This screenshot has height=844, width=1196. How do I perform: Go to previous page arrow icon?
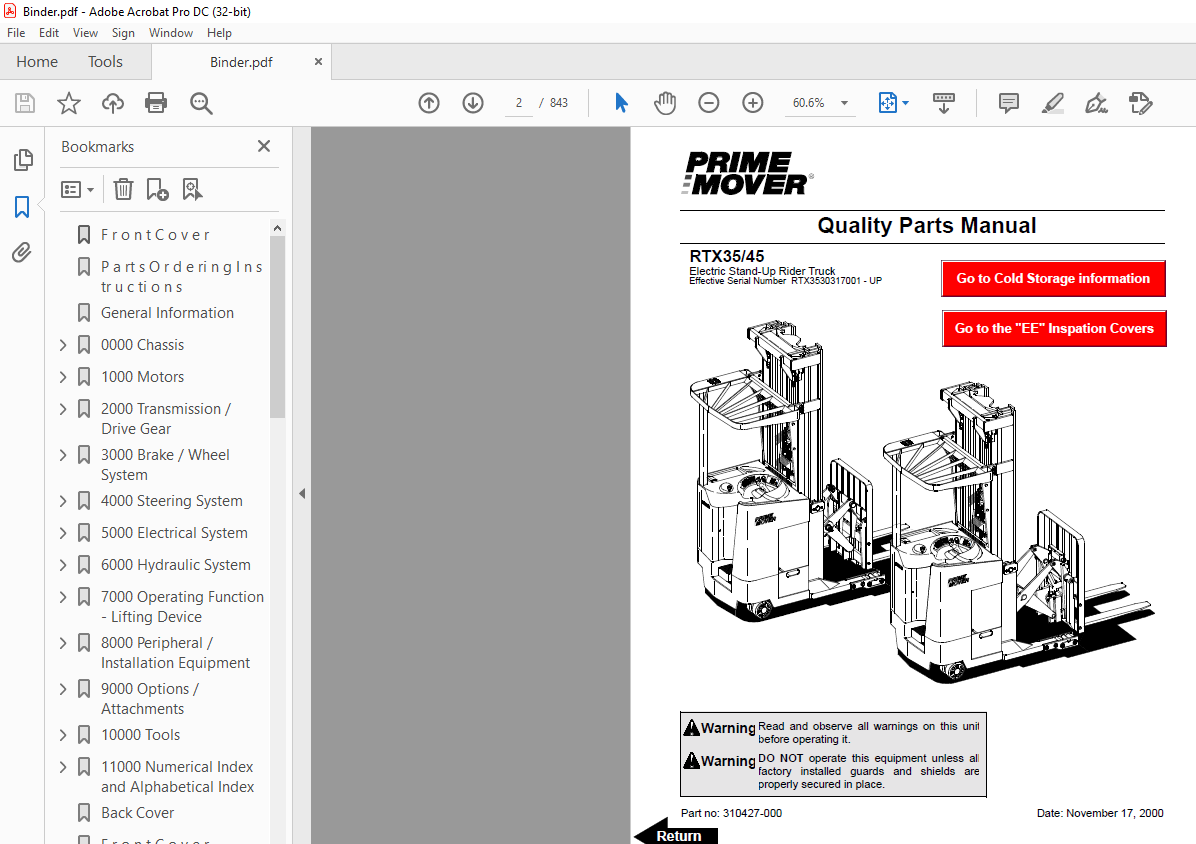429,103
